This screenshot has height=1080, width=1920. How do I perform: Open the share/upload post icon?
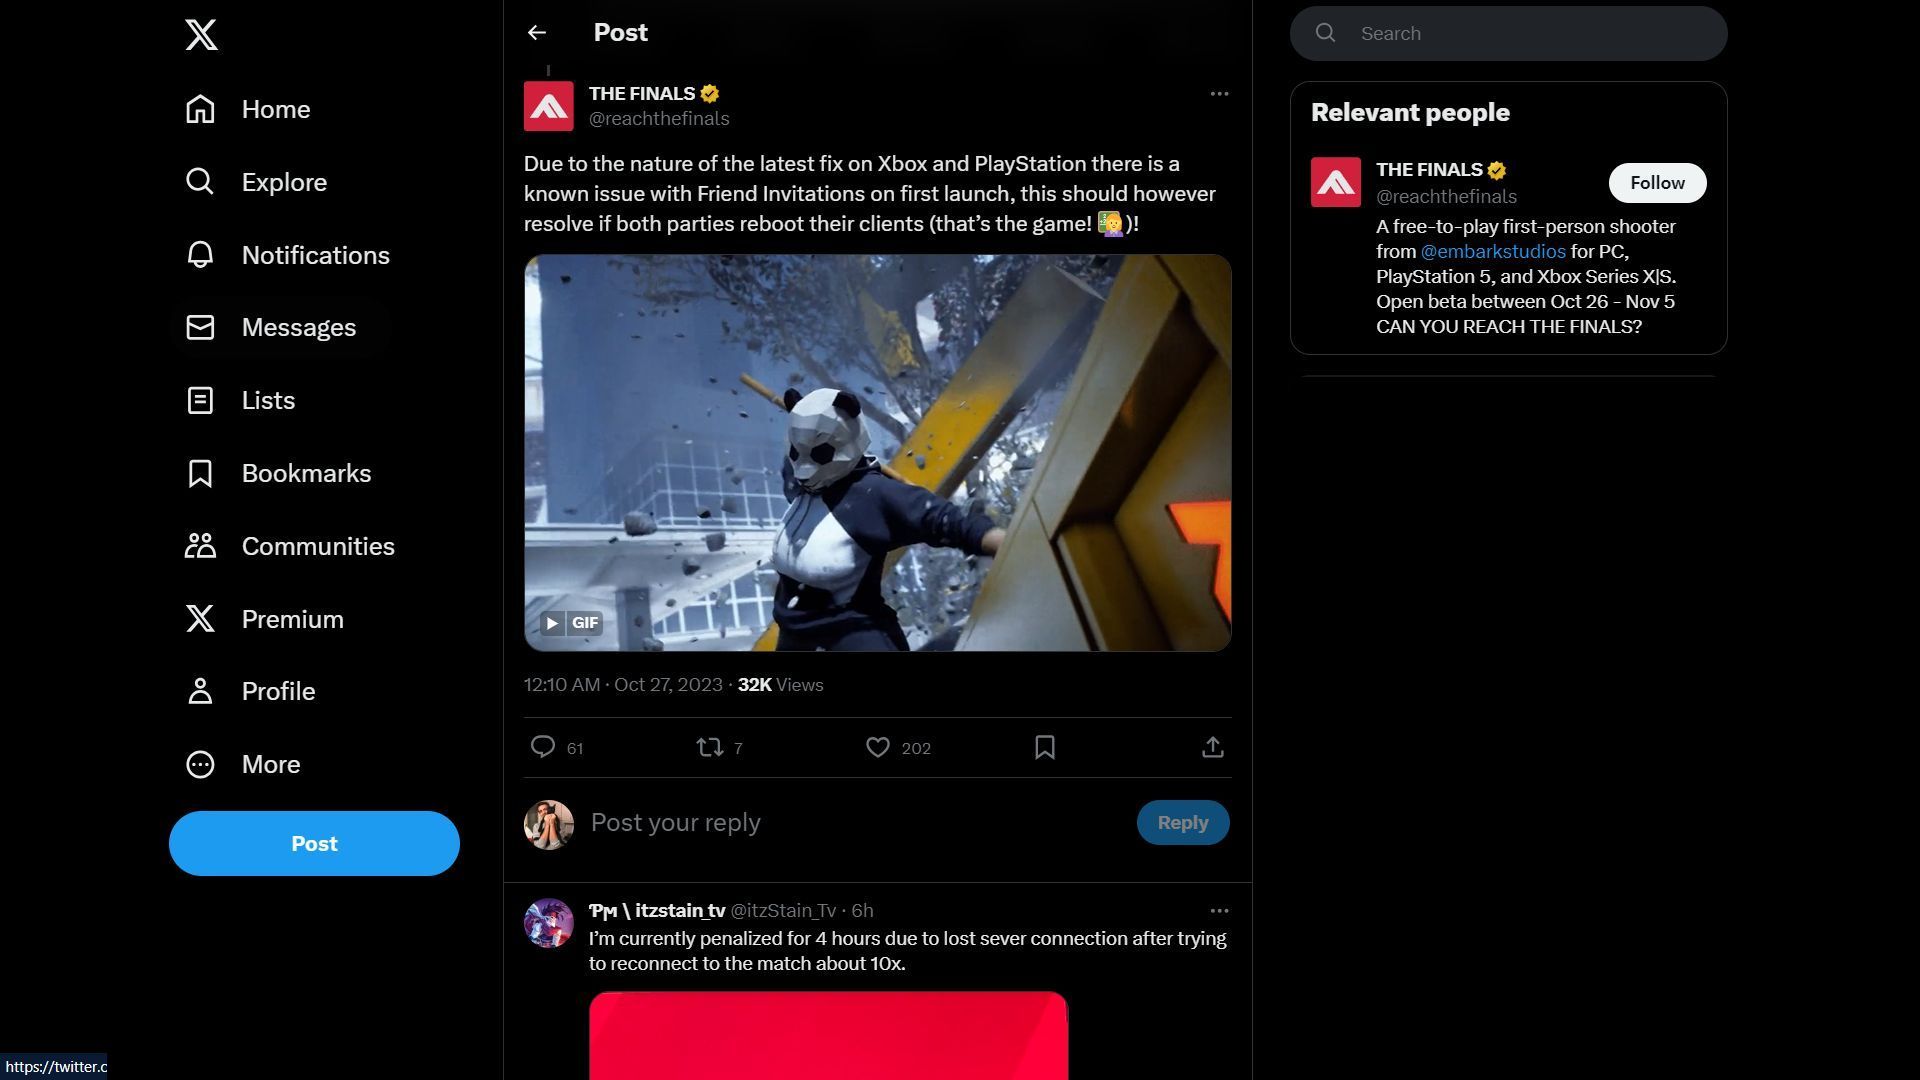coord(1213,748)
